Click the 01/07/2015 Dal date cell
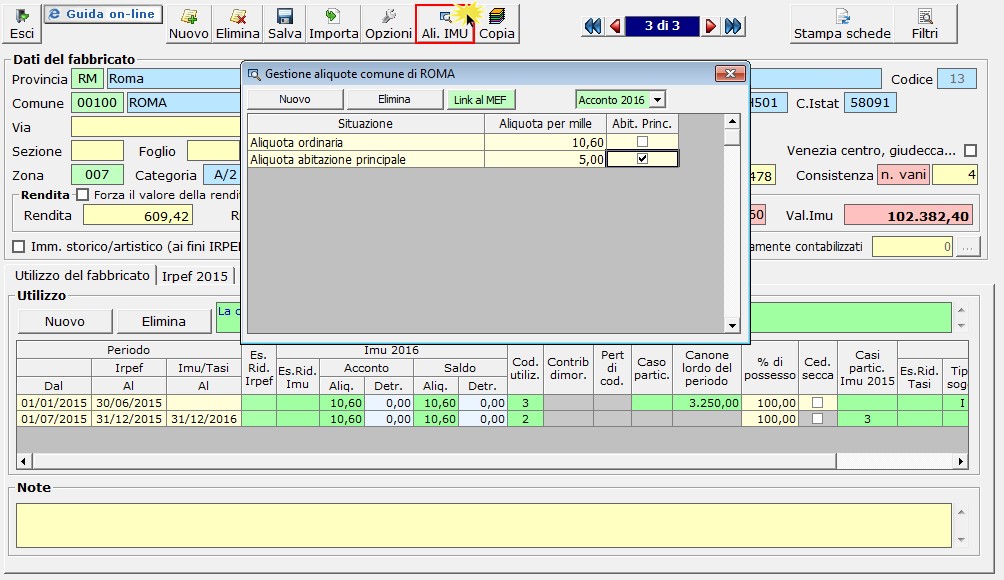The image size is (1004, 580). point(54,419)
